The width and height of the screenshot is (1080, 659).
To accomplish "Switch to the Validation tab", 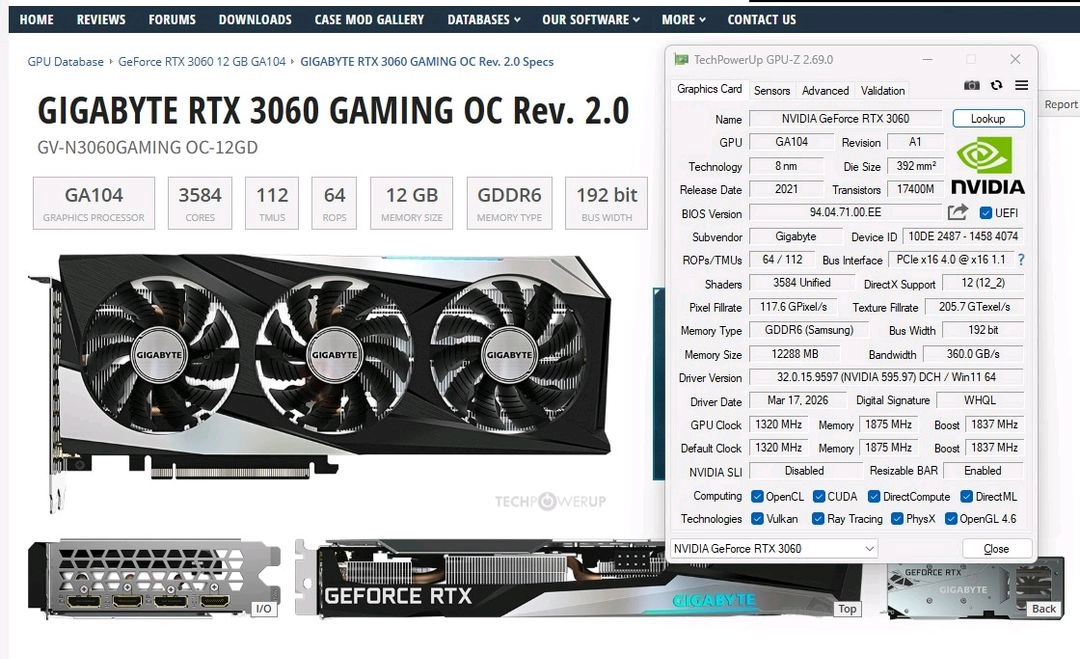I will point(882,90).
